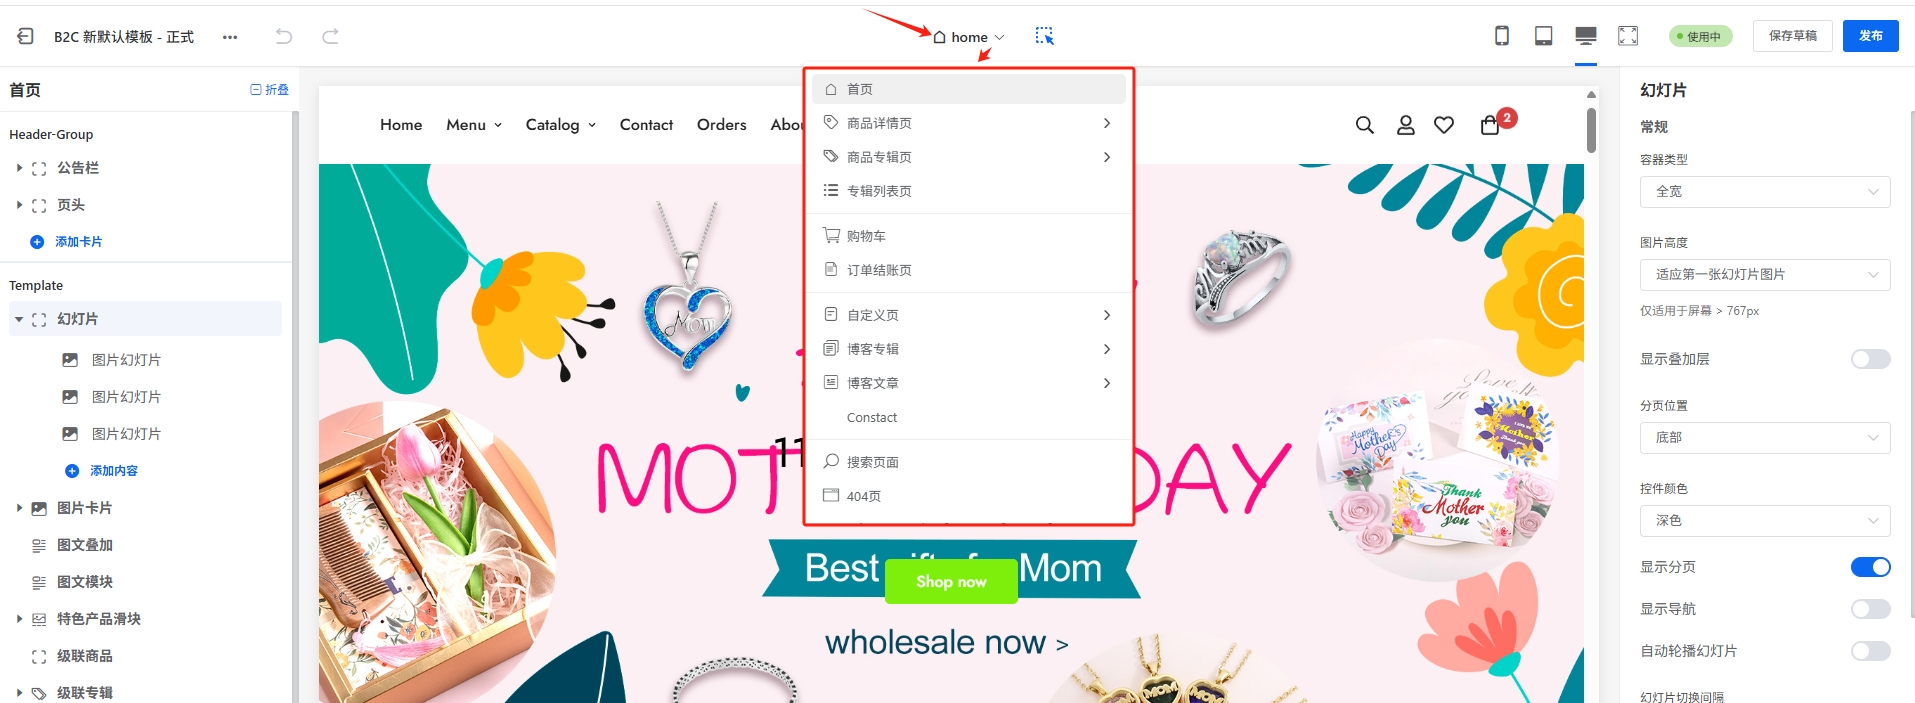Click the exit editor icon
Screen dimensions: 1915x703
26,36
